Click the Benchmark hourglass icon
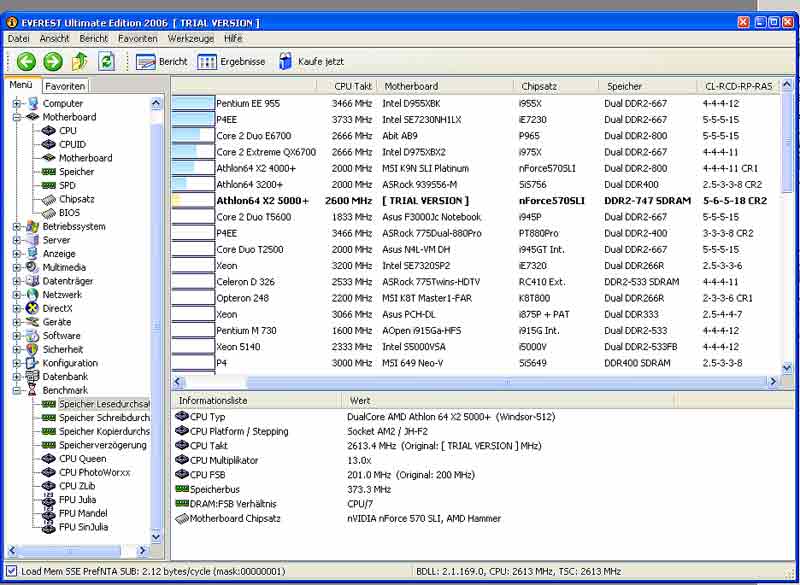 coord(32,390)
